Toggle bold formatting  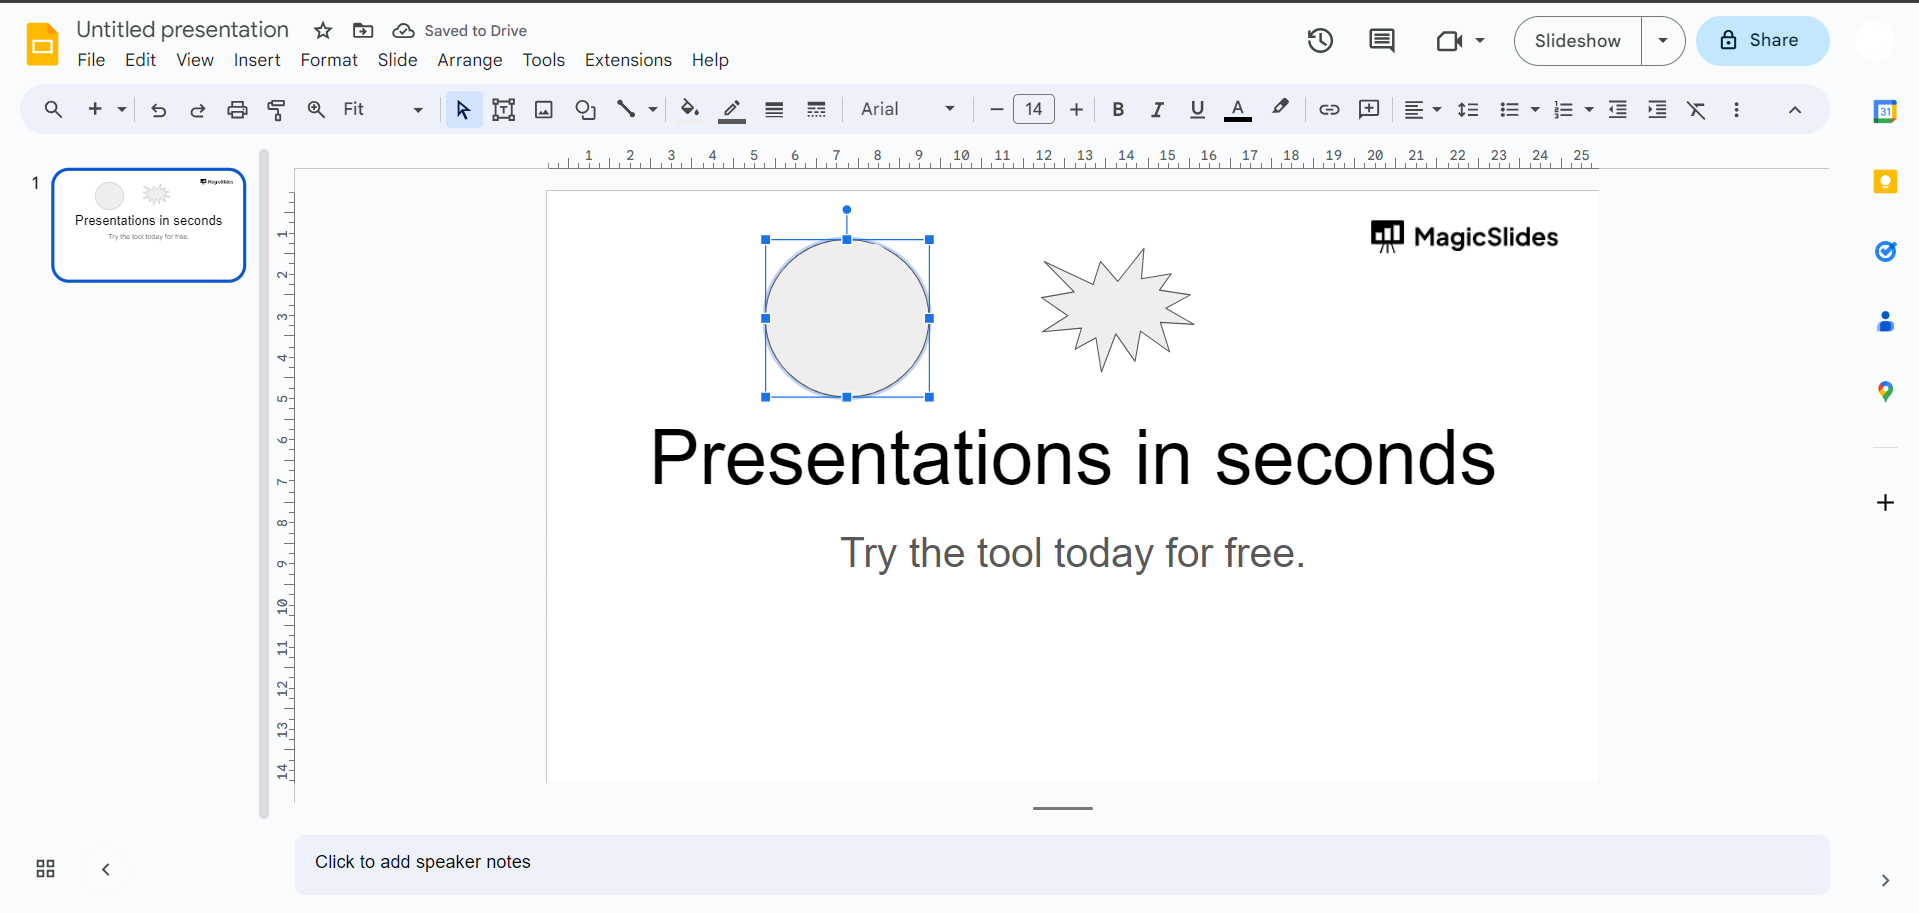point(1118,110)
